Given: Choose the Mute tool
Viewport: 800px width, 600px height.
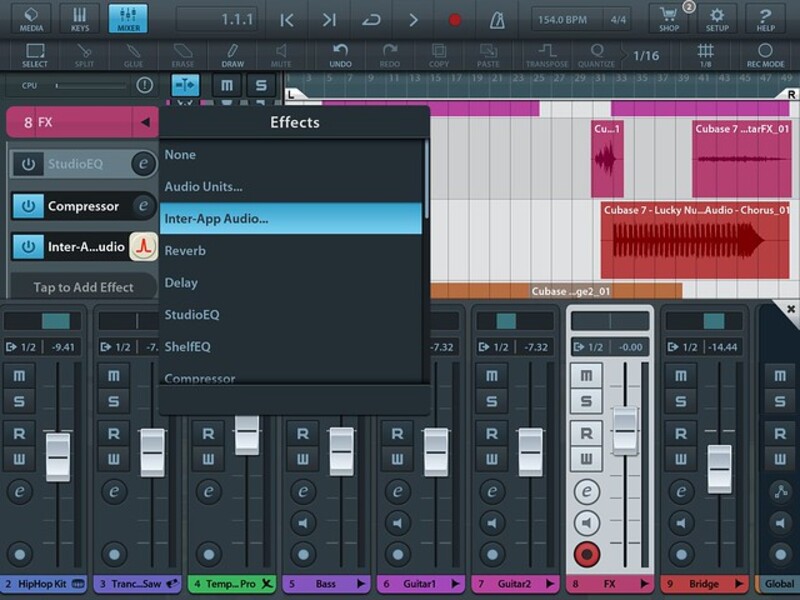Looking at the screenshot, I should 281,55.
